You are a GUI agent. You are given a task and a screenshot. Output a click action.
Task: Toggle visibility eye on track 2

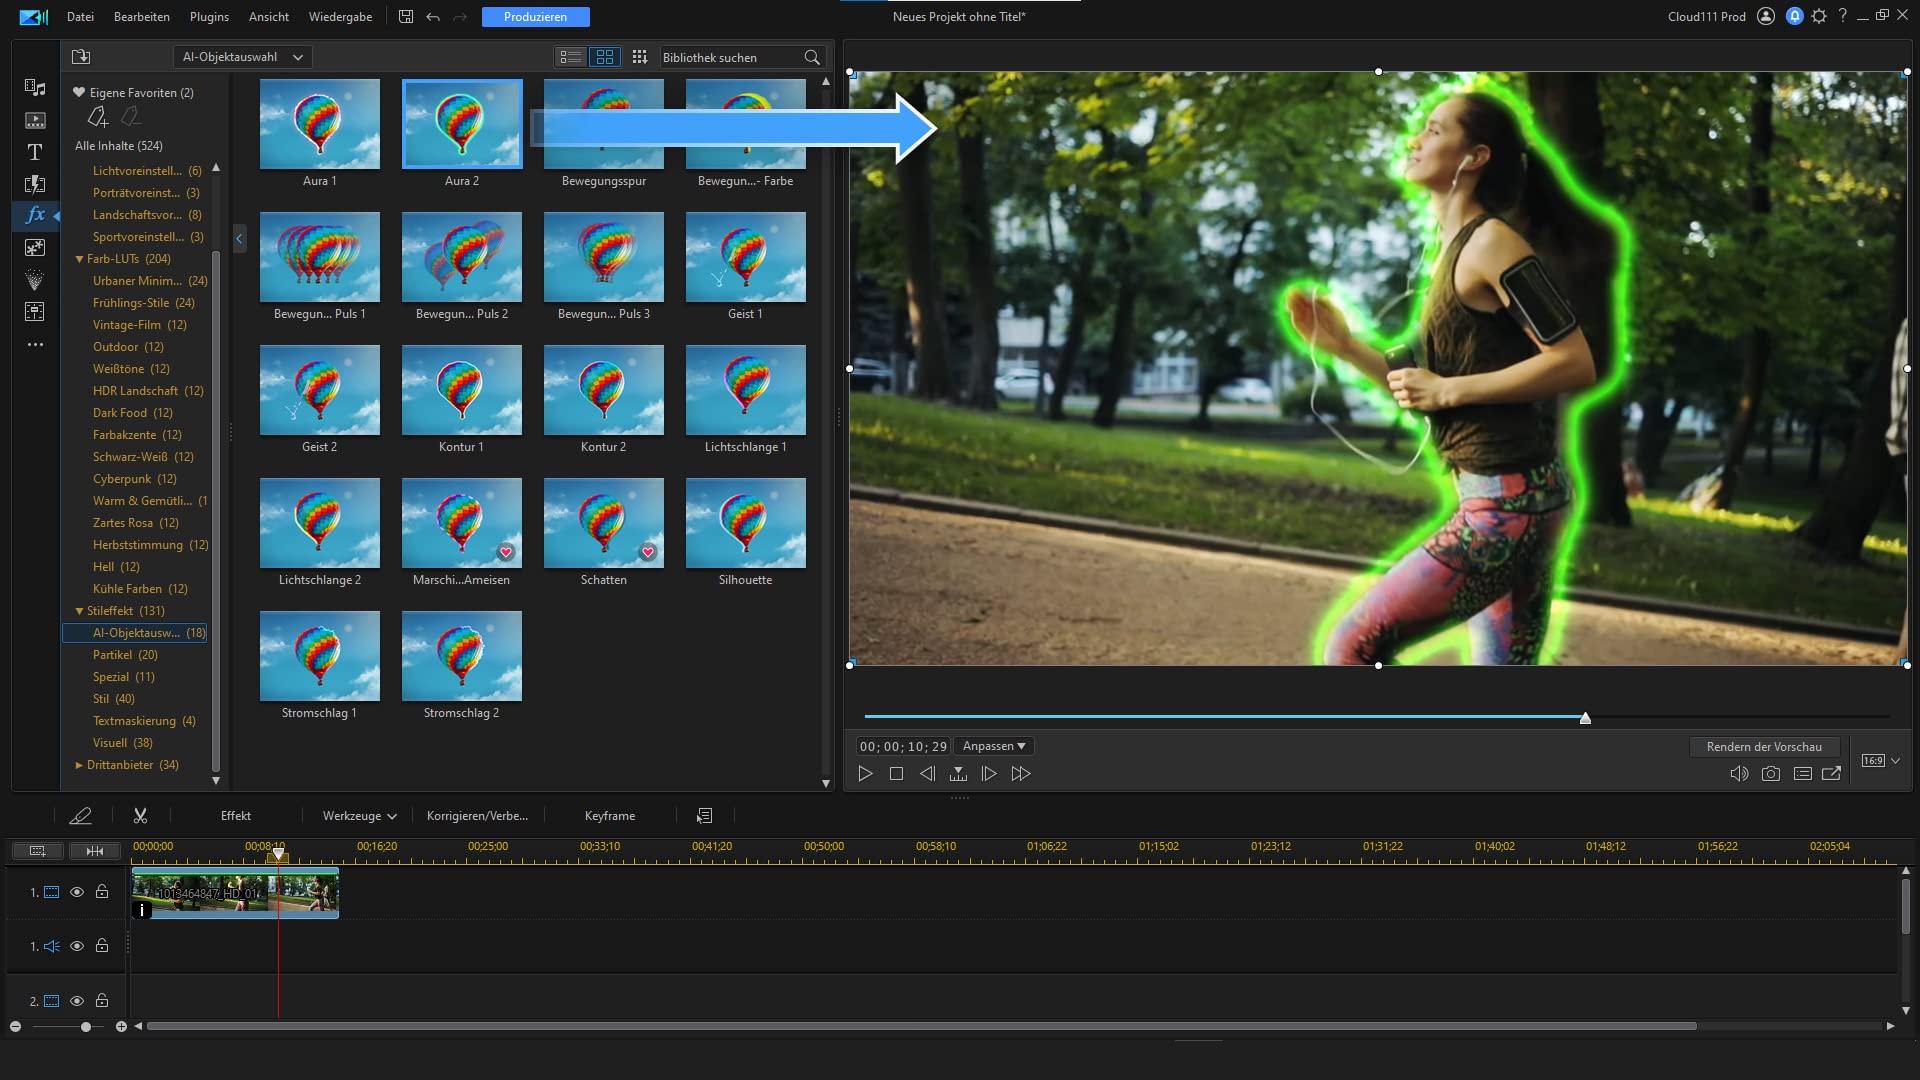(77, 1000)
